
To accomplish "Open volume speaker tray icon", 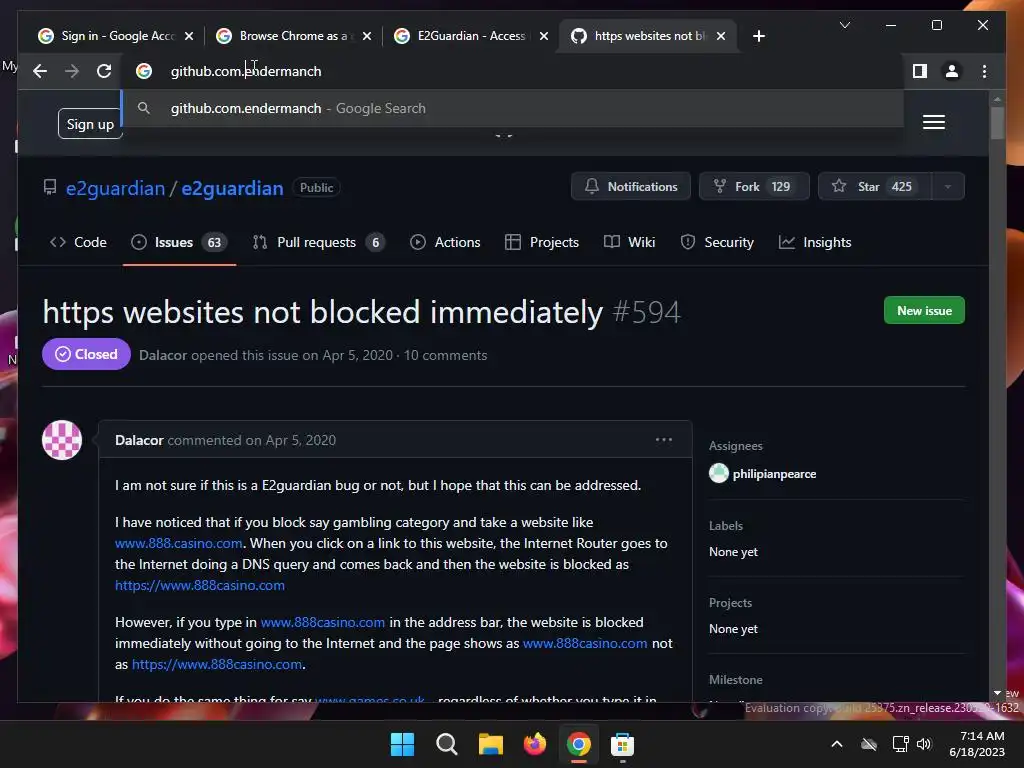I will click(924, 744).
